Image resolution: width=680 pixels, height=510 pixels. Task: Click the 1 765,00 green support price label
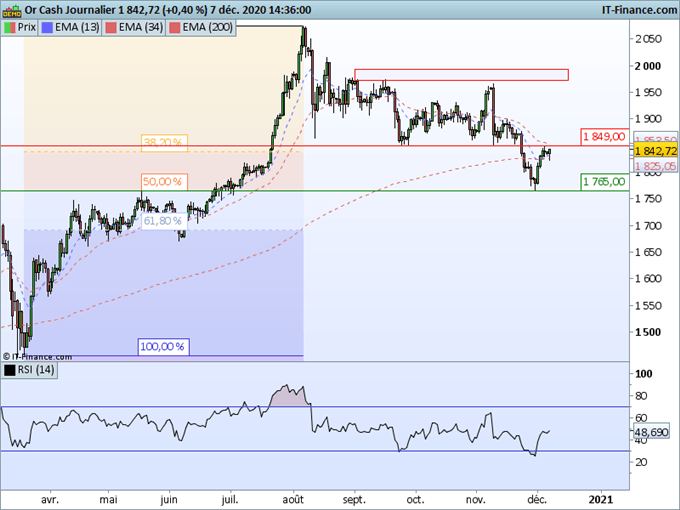(x=605, y=182)
